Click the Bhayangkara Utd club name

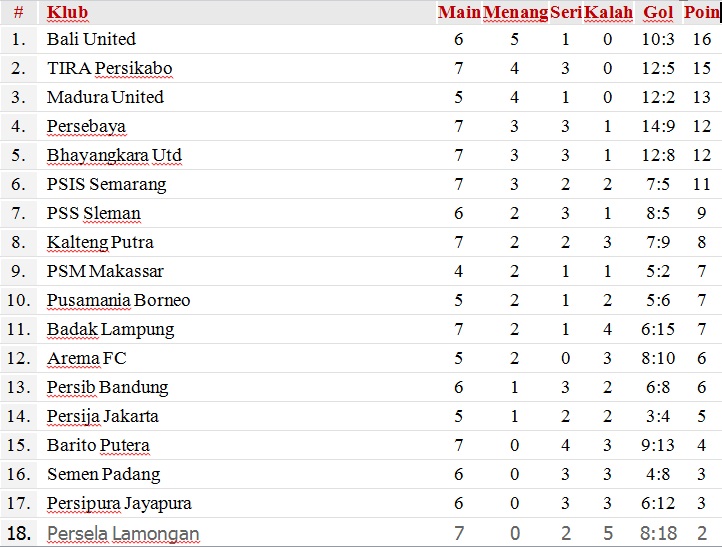[114, 155]
